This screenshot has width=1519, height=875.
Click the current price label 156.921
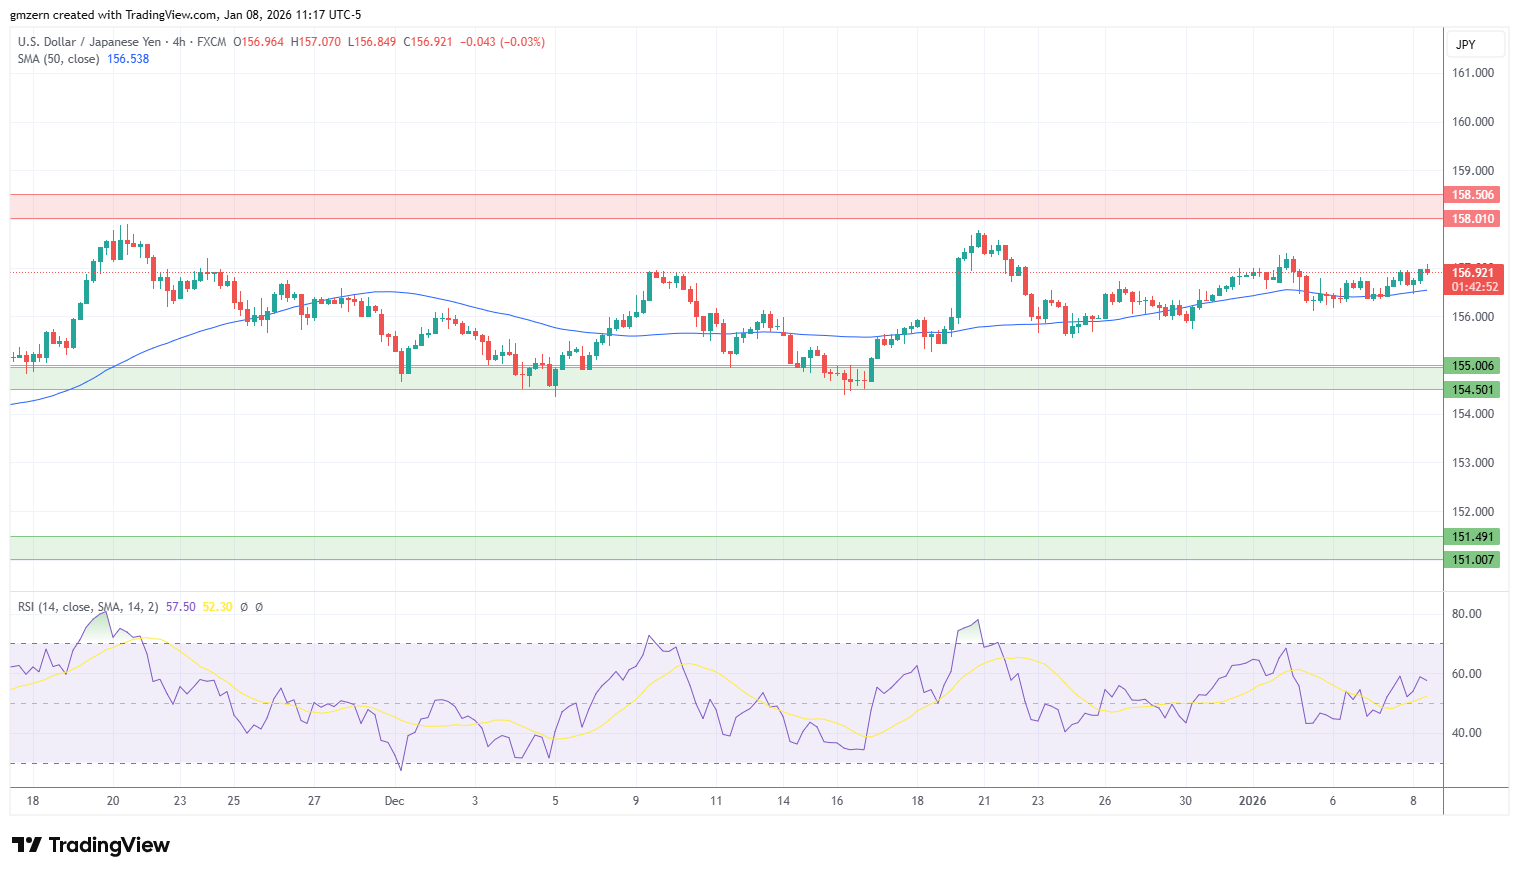pyautogui.click(x=1473, y=273)
